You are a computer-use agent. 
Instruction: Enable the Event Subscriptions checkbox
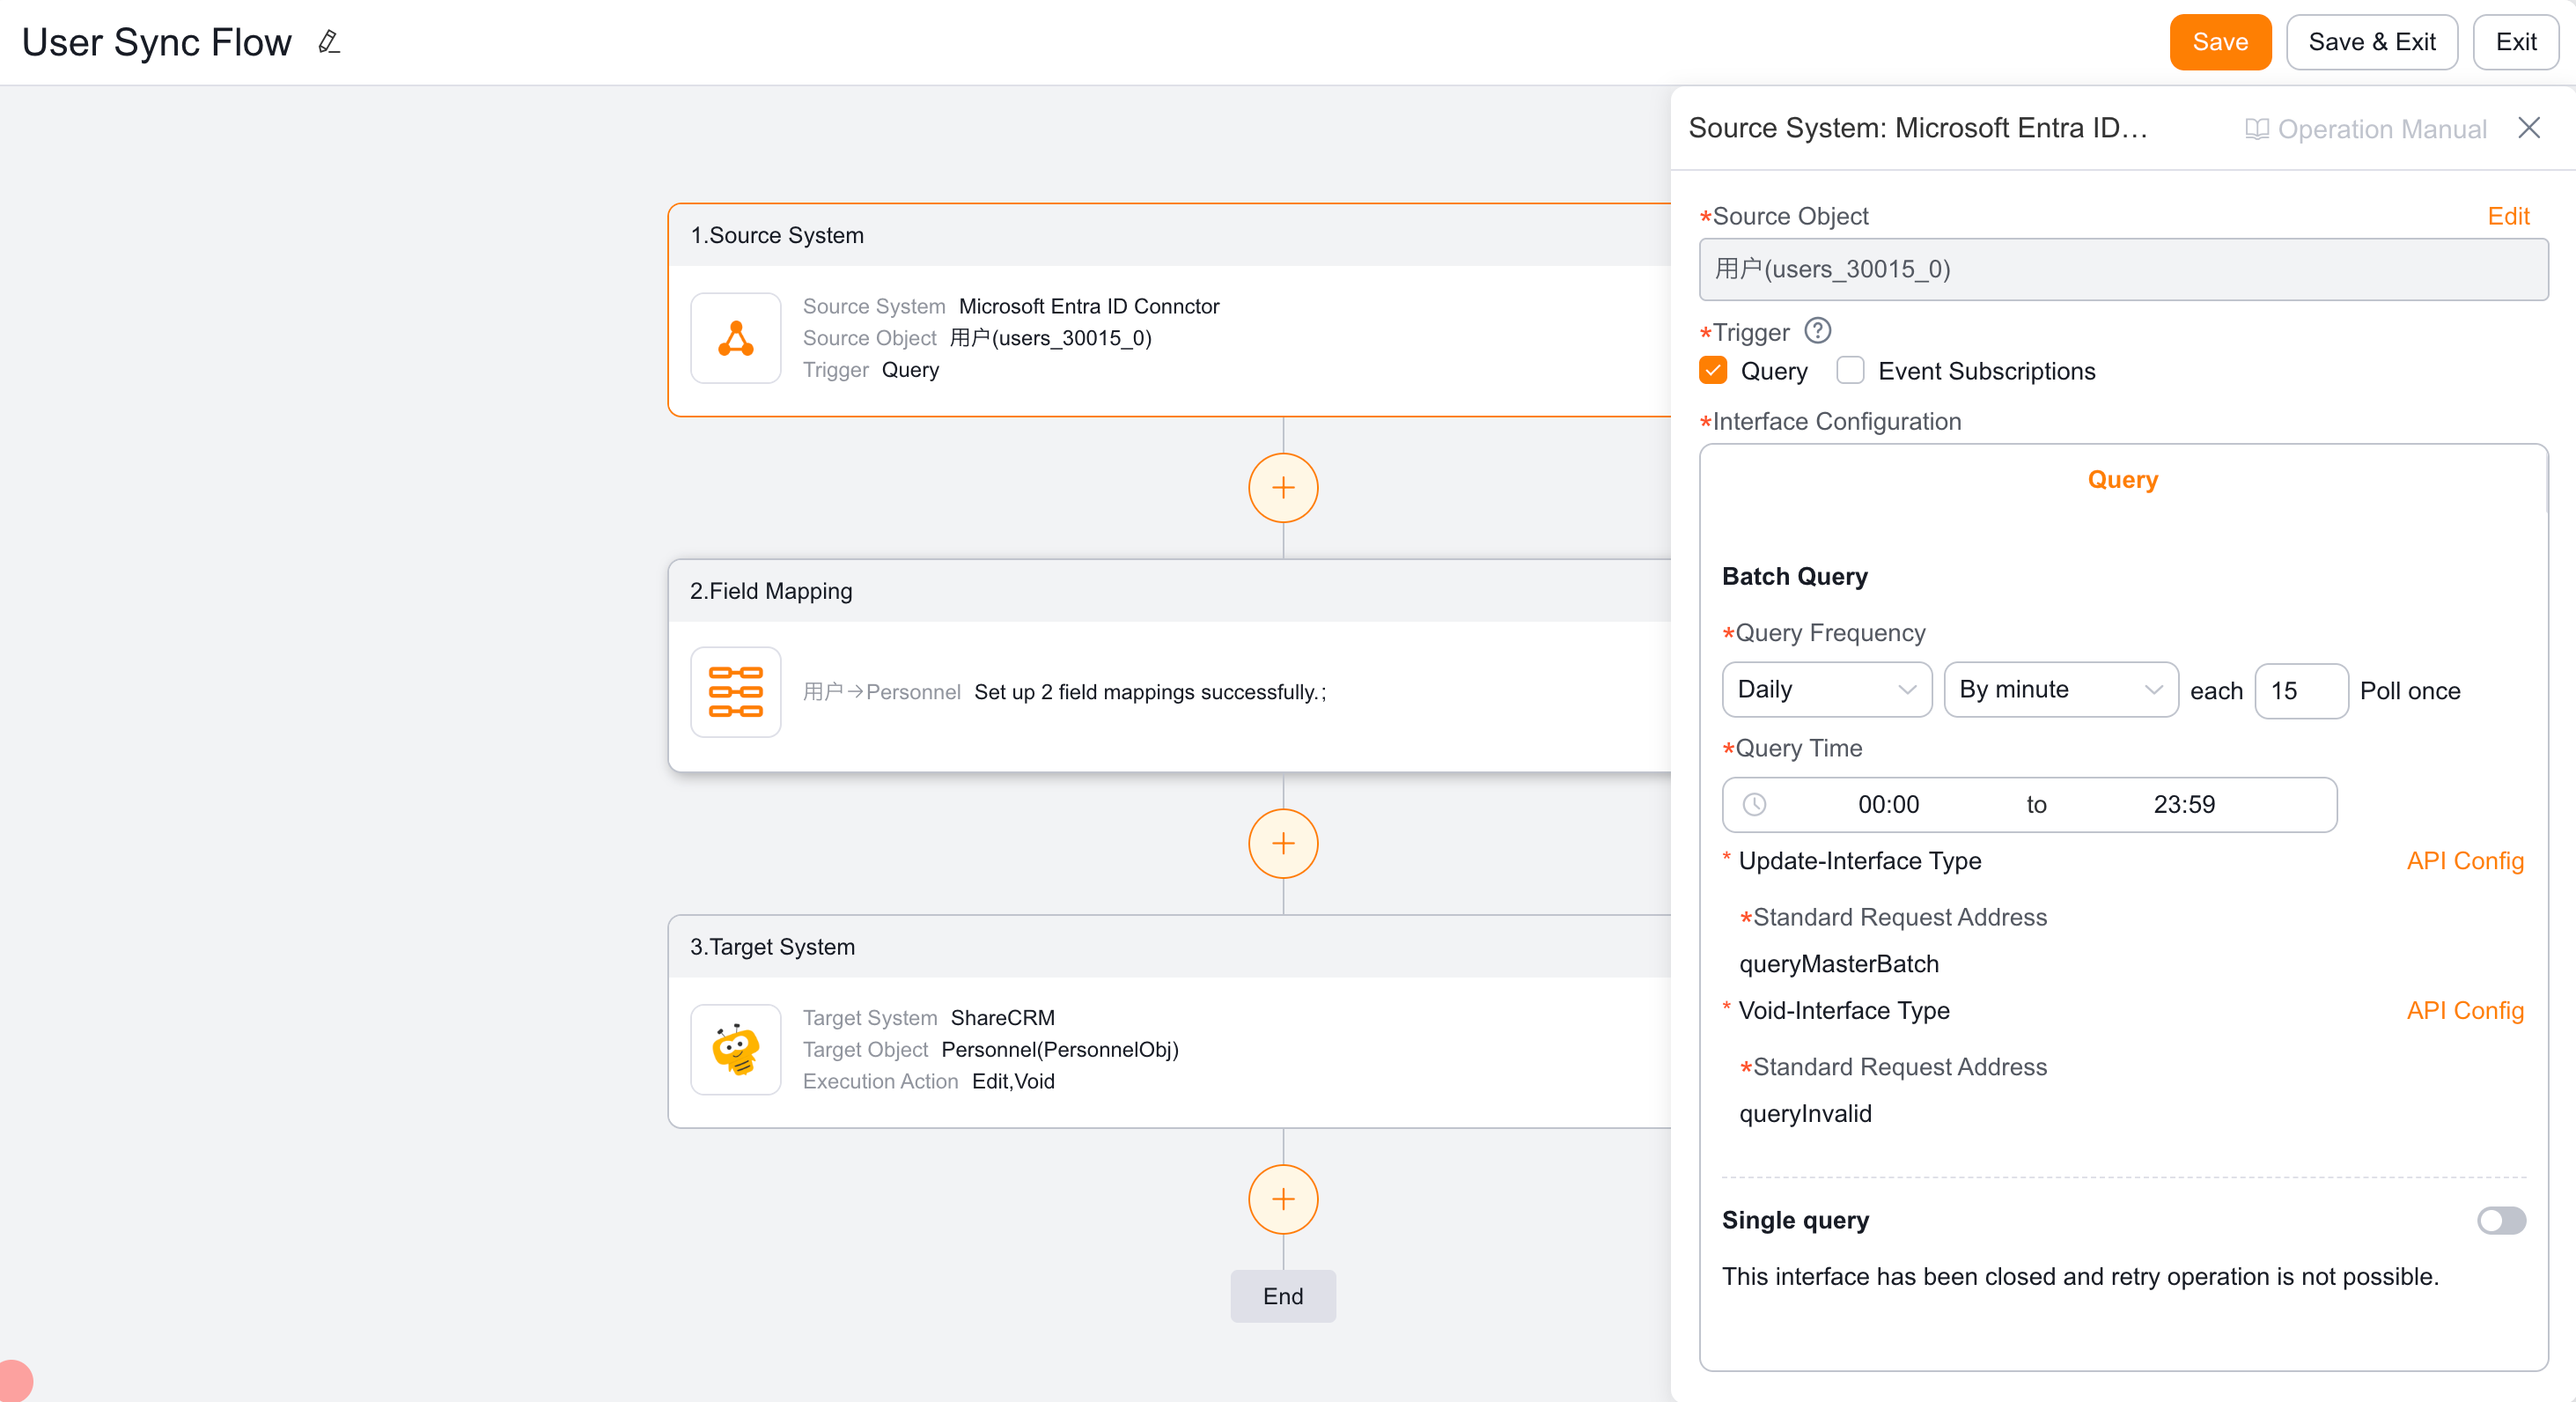click(1850, 371)
